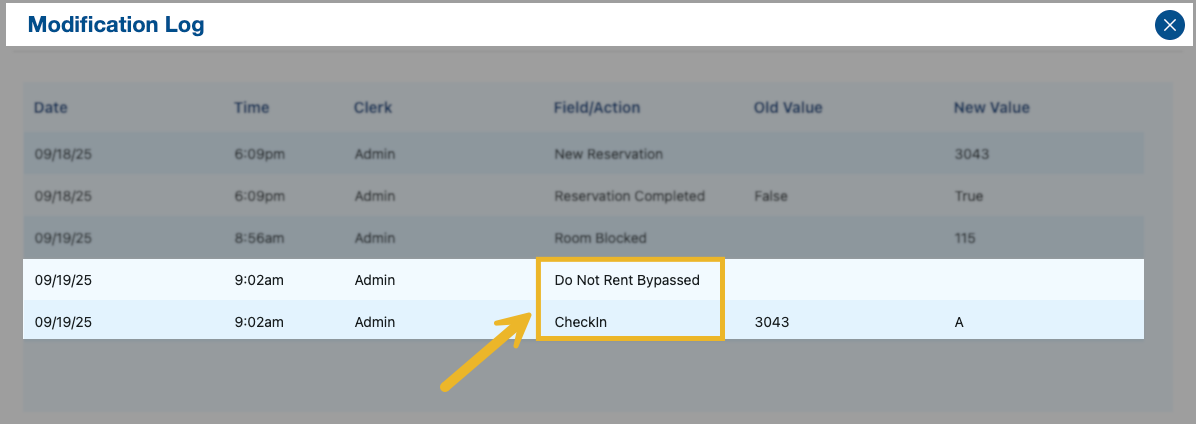Click the new value True cell

[969, 197]
